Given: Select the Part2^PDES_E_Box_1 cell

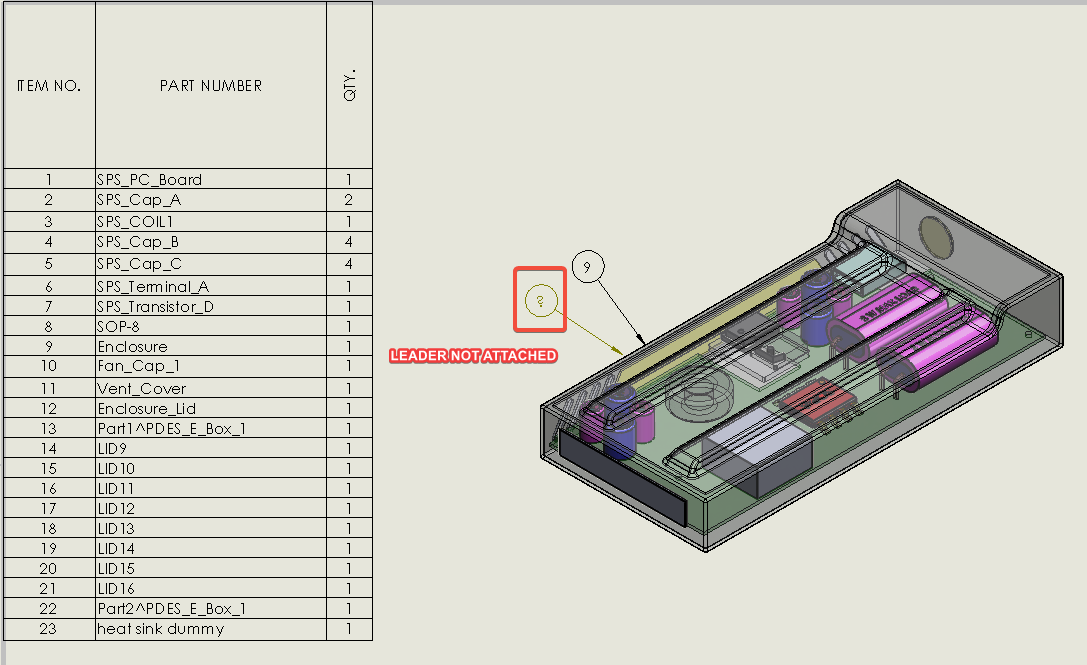Looking at the screenshot, I should pyautogui.click(x=211, y=608).
